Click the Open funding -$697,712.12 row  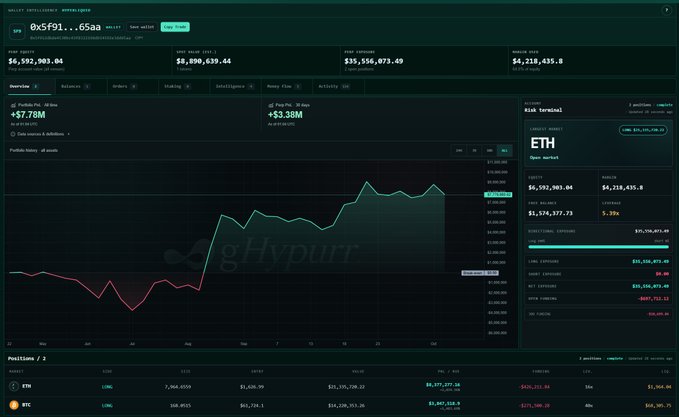pos(598,299)
